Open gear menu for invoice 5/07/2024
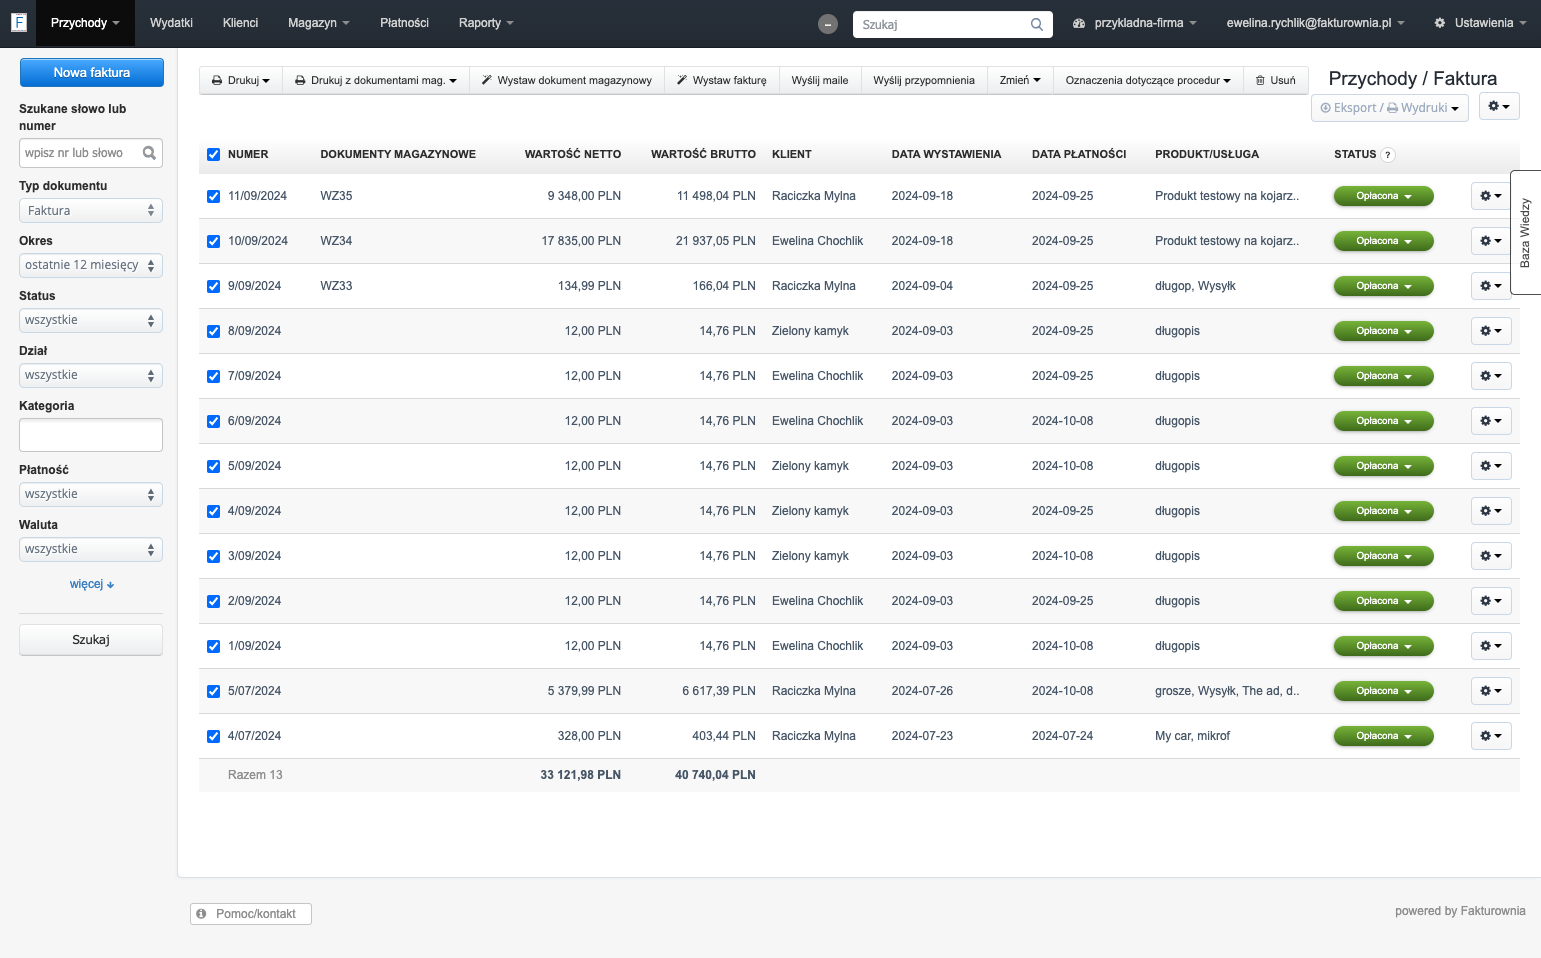1541x958 pixels. point(1491,691)
